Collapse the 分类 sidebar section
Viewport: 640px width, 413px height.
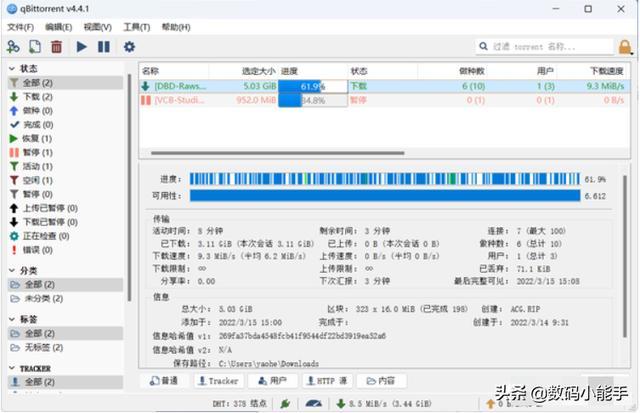click(x=12, y=270)
